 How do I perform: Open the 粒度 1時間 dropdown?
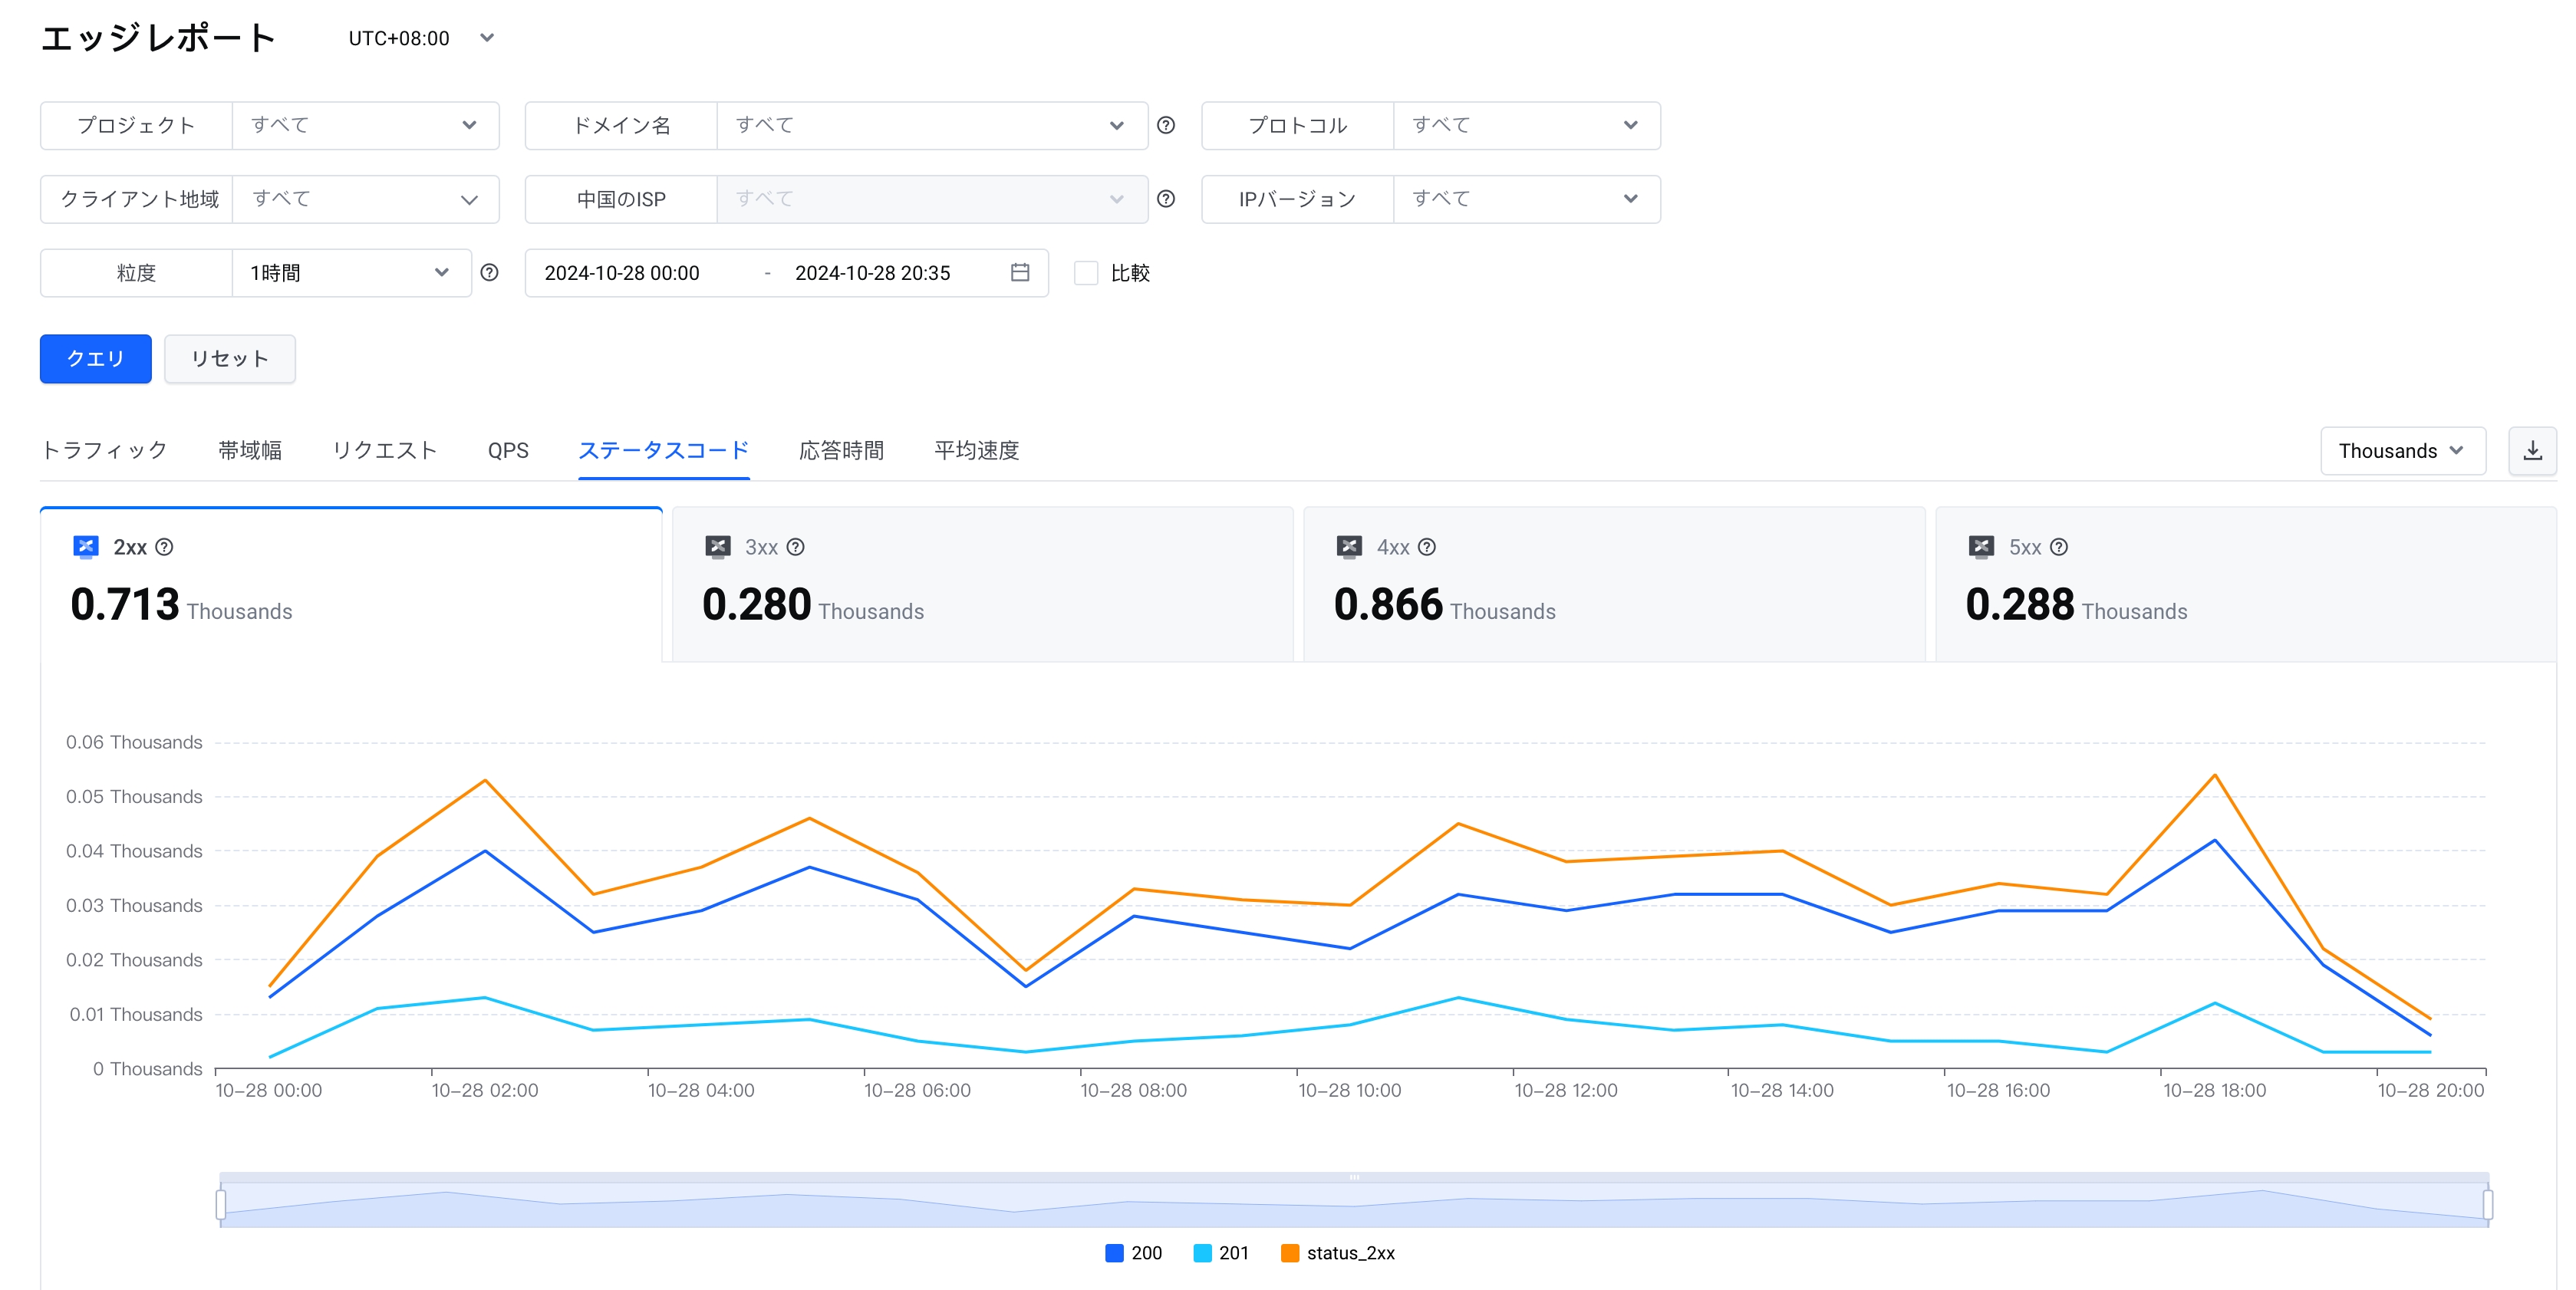tap(352, 273)
